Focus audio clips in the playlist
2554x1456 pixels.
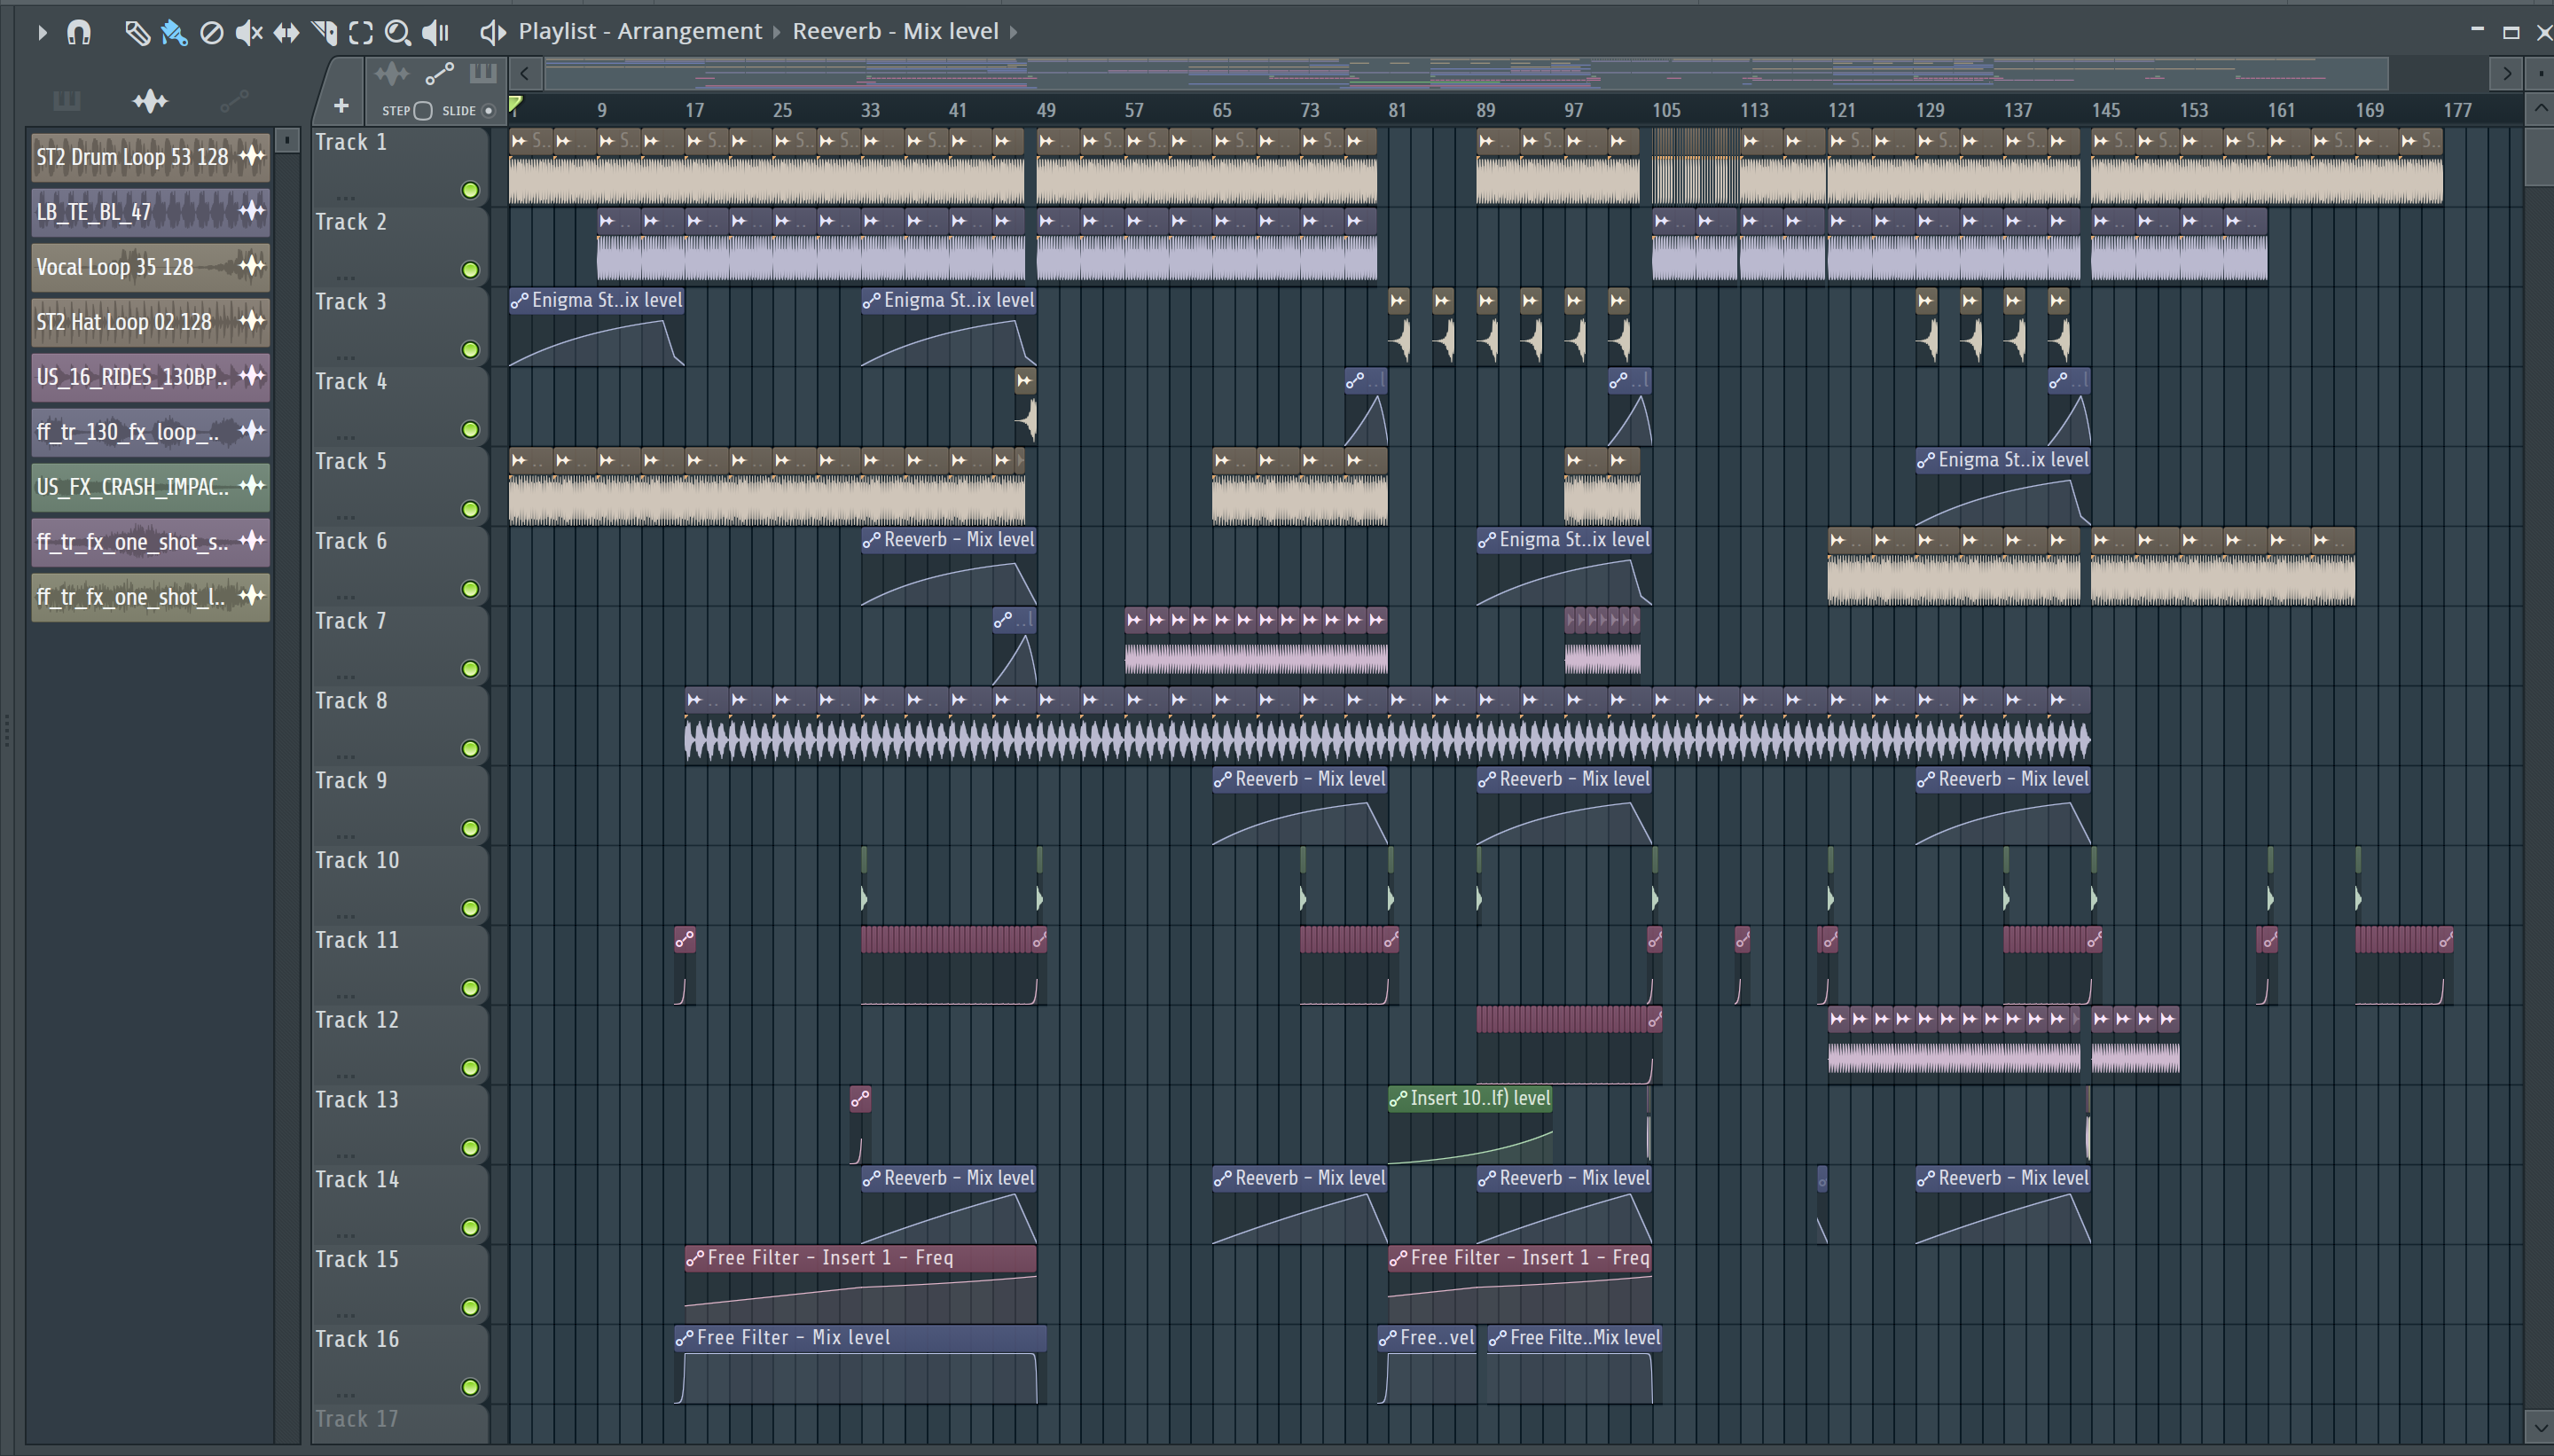pos(391,73)
